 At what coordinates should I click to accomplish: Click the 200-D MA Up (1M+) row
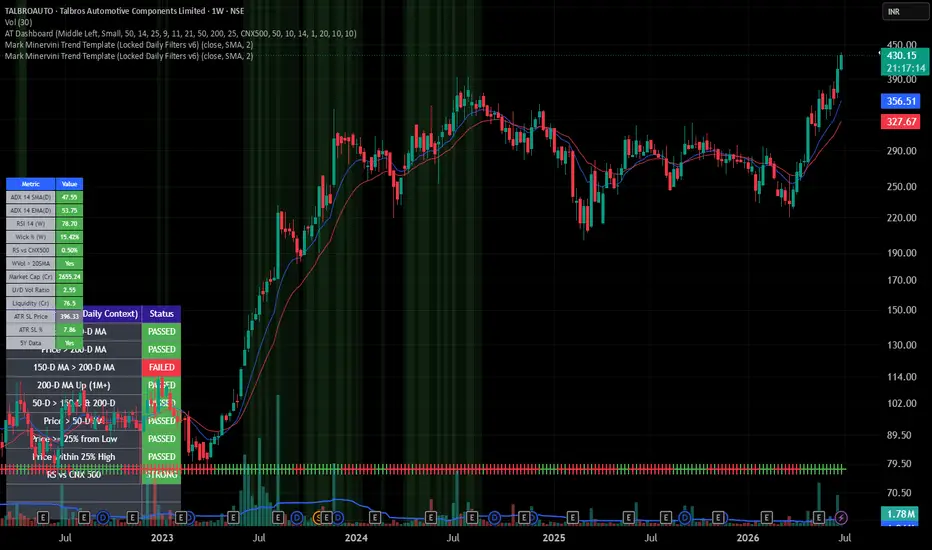[x=74, y=385]
